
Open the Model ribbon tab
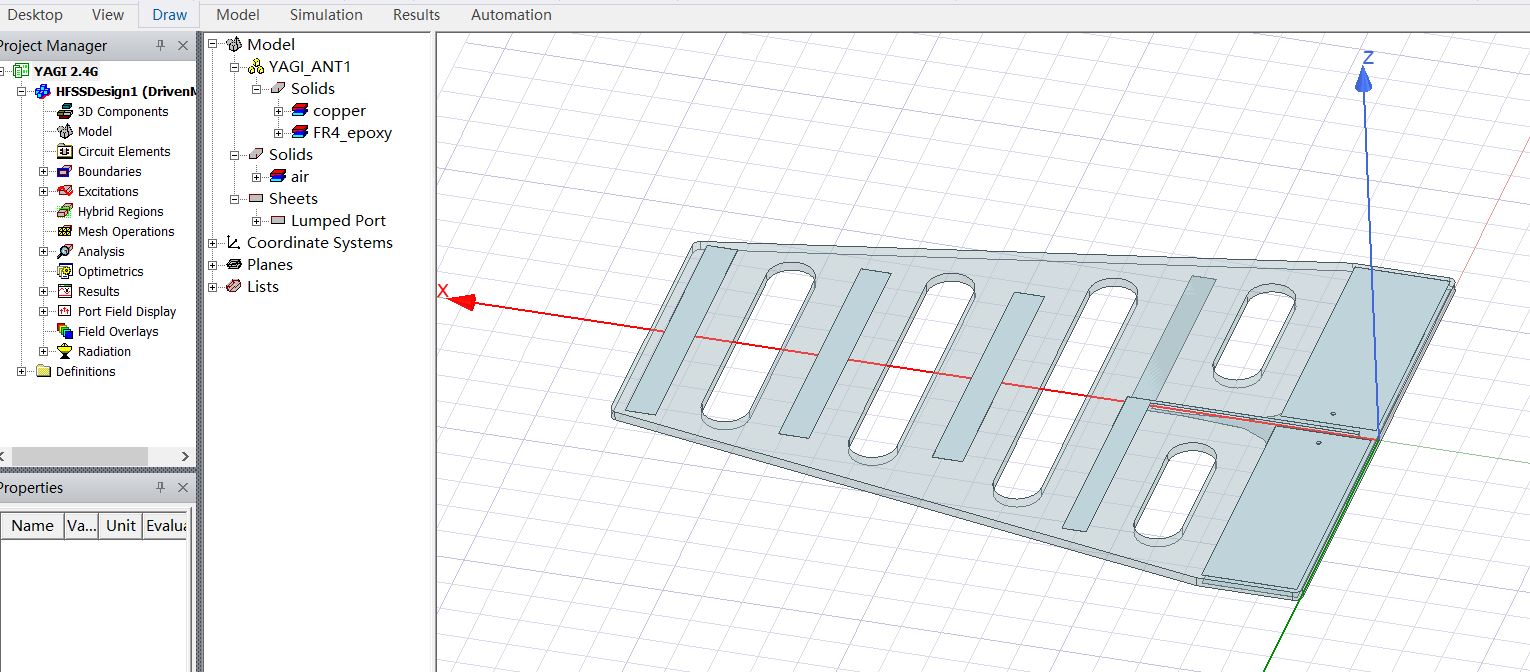pyautogui.click(x=238, y=14)
